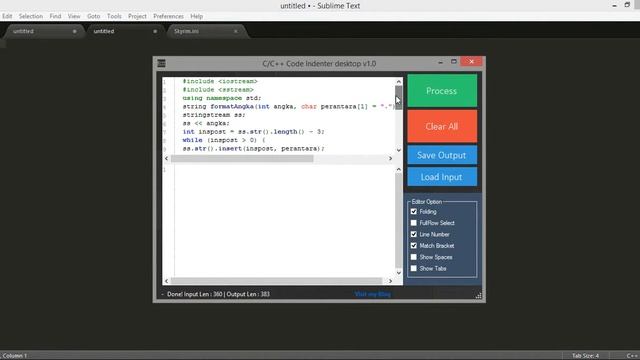Maximize the Code Indenter window
The image size is (640, 360).
453,62
